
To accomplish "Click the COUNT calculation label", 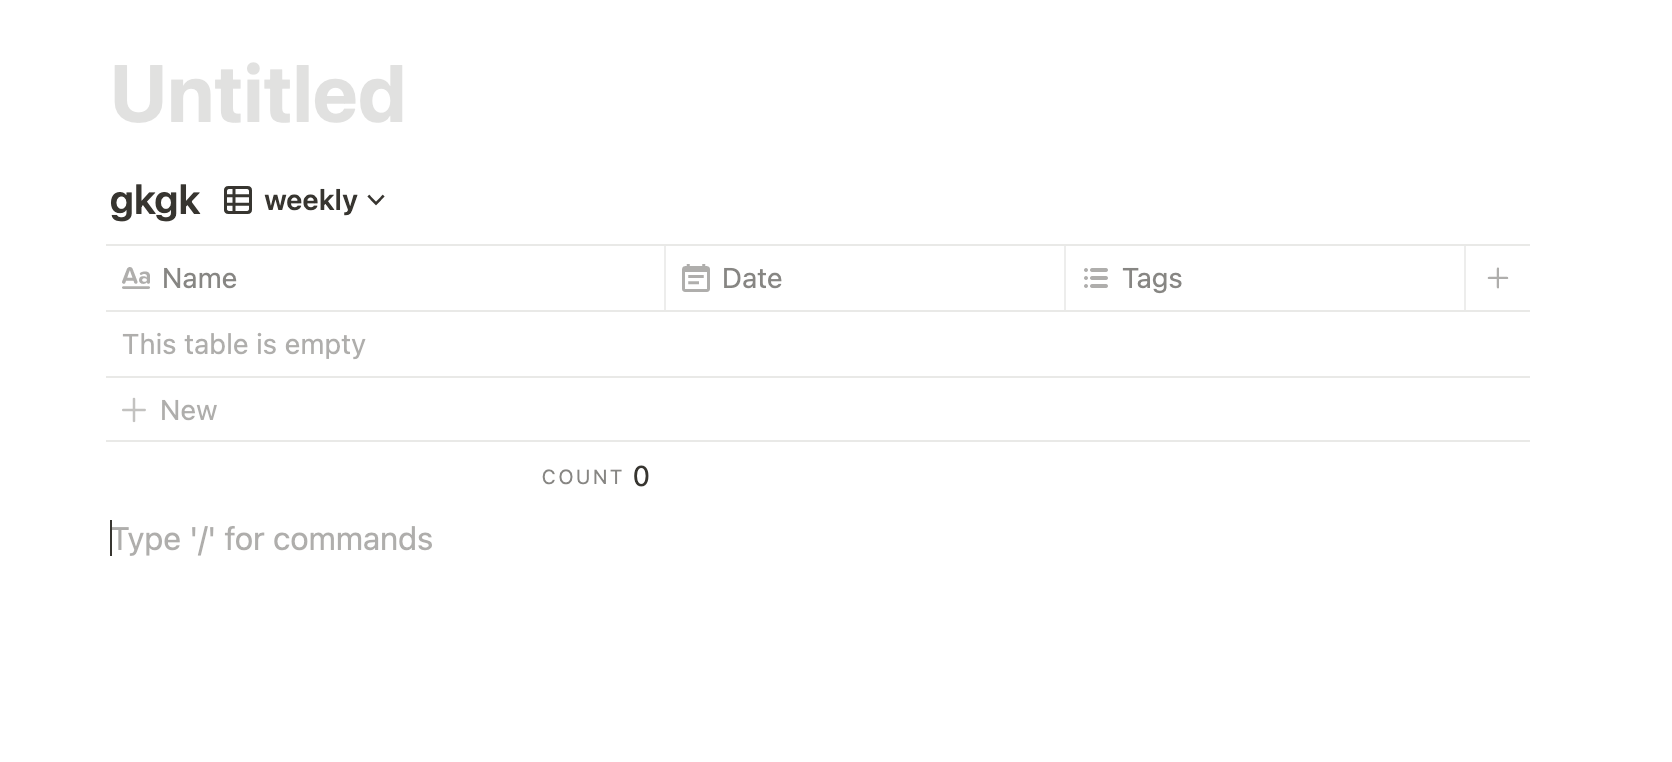I will [583, 477].
